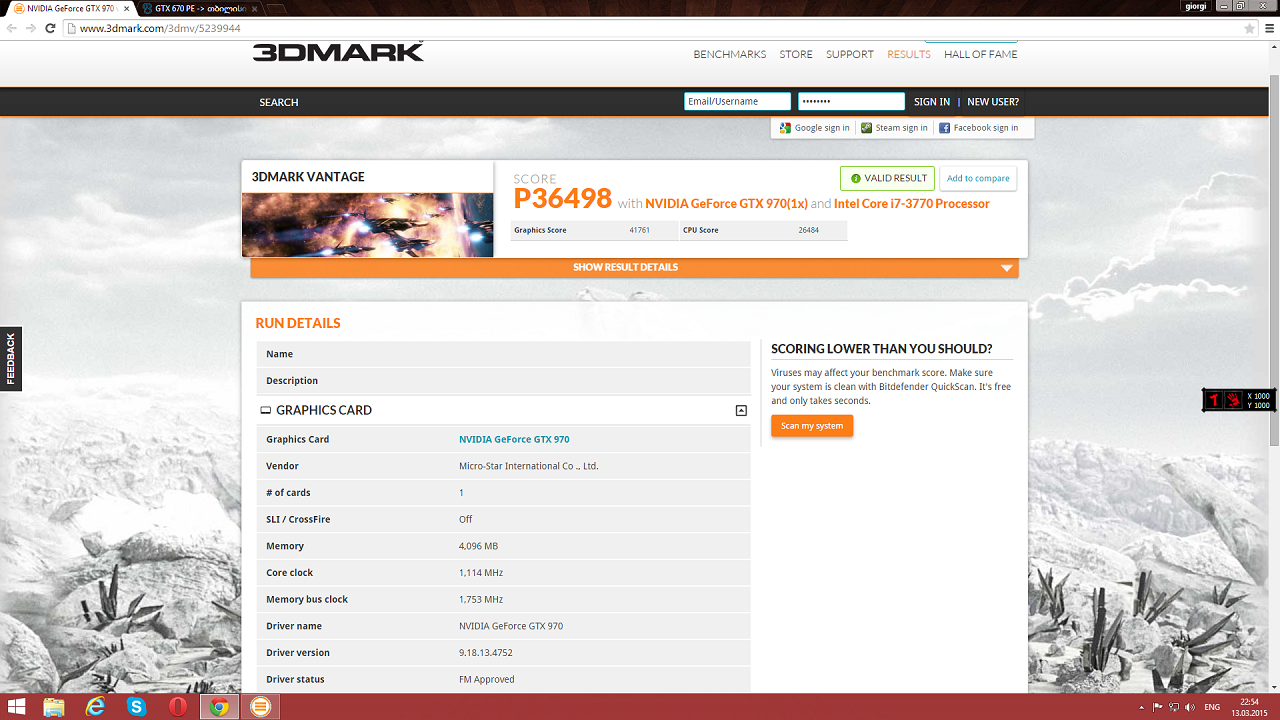Viewport: 1280px width, 720px height.
Task: Click the SLI / CrossFire value Off
Action: (x=466, y=520)
